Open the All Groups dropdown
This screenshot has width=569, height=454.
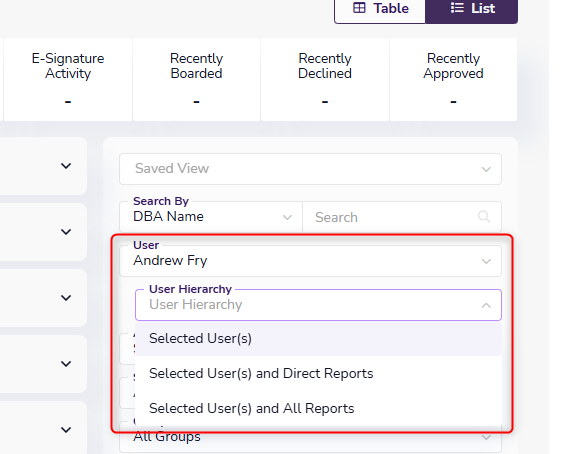pyautogui.click(x=310, y=438)
